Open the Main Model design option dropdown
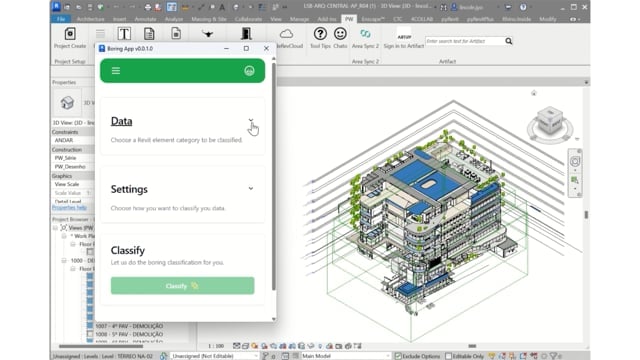The image size is (640, 360). (345, 356)
